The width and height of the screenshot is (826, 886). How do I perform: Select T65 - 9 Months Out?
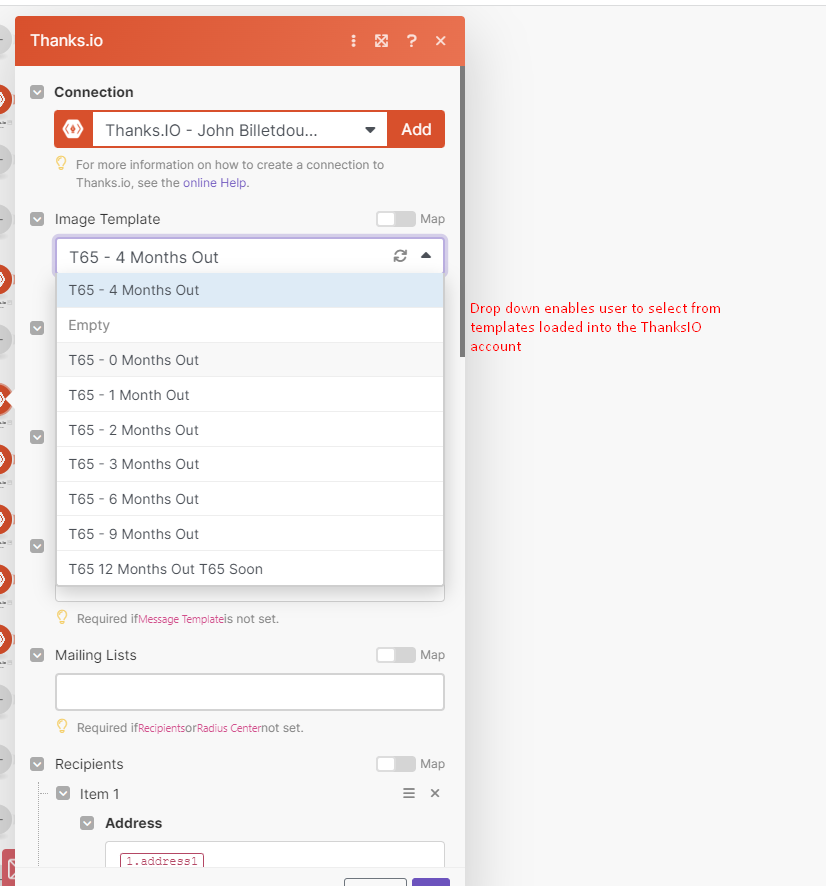[250, 535]
